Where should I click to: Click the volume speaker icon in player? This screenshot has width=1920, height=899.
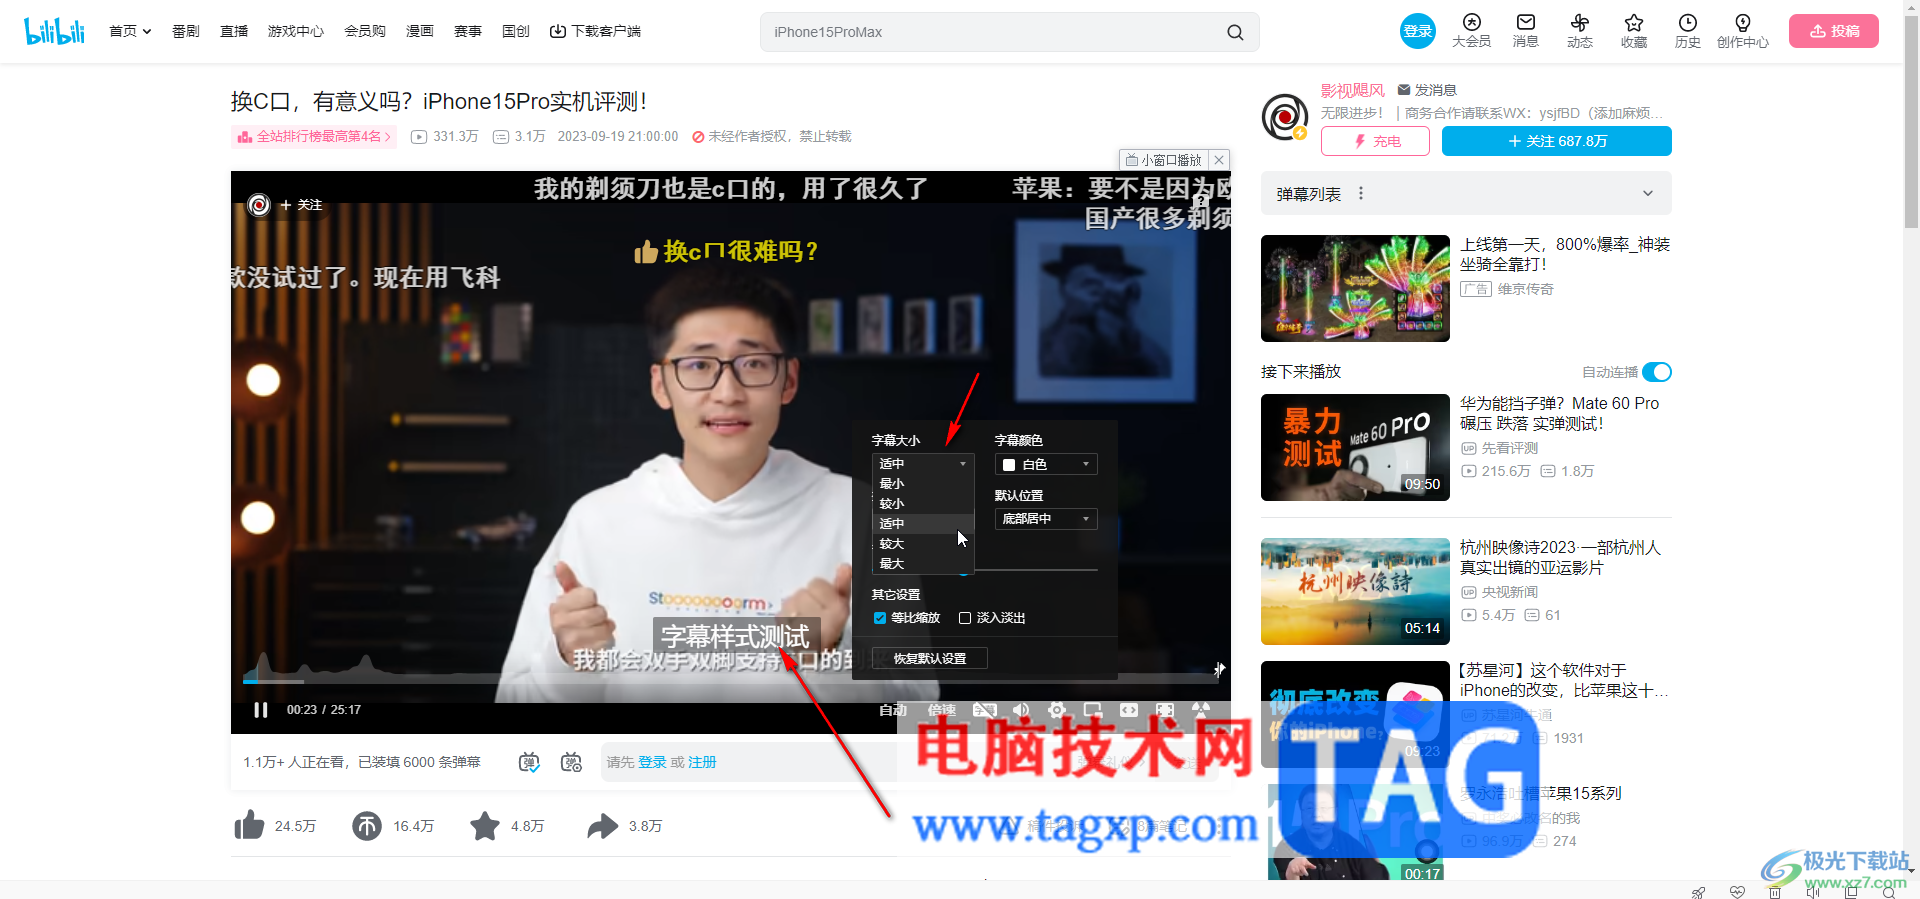(1021, 710)
